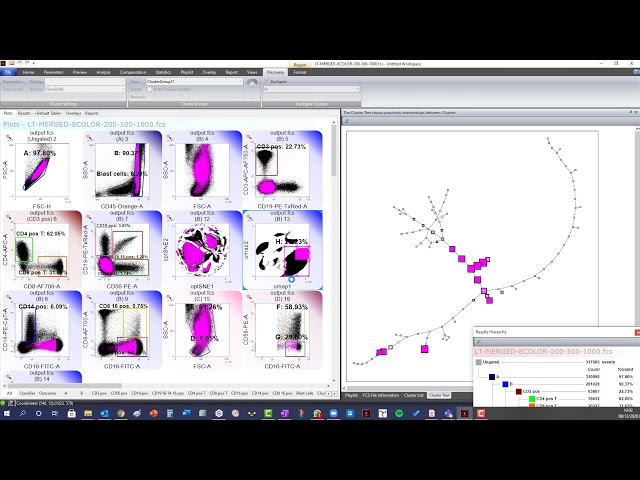Click zoom icon on the optSNE1 plot
The image size is (640, 480).
(x=169, y=218)
